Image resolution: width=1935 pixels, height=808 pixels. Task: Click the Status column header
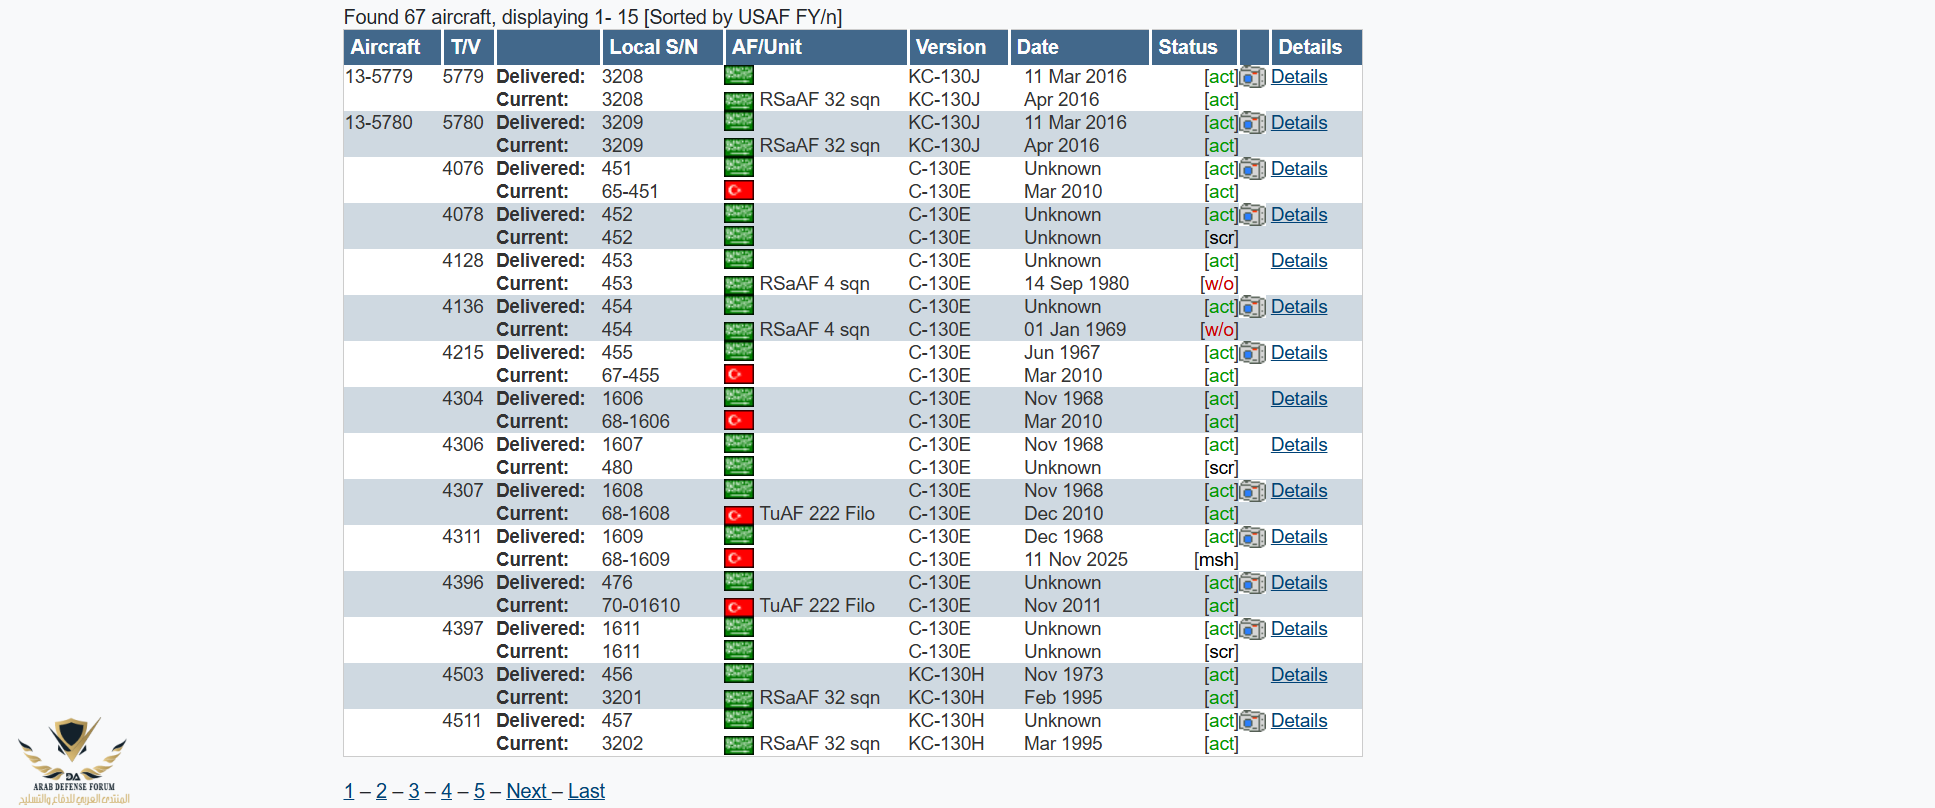[x=1187, y=47]
